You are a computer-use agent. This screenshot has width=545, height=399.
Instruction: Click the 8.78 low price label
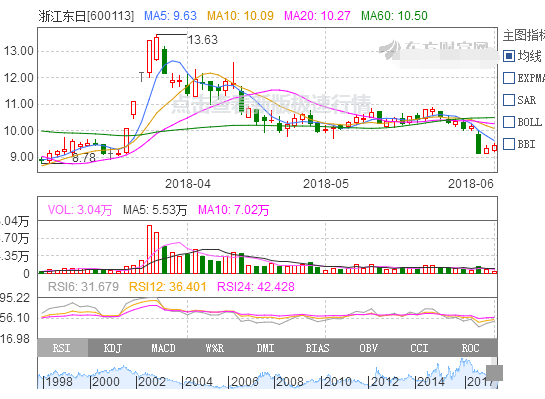(84, 158)
